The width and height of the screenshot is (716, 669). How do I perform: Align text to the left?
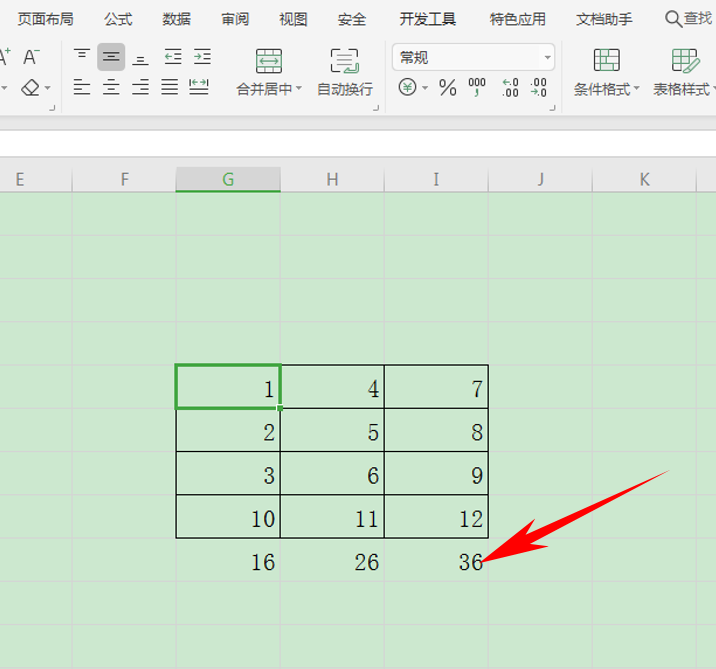click(x=82, y=87)
